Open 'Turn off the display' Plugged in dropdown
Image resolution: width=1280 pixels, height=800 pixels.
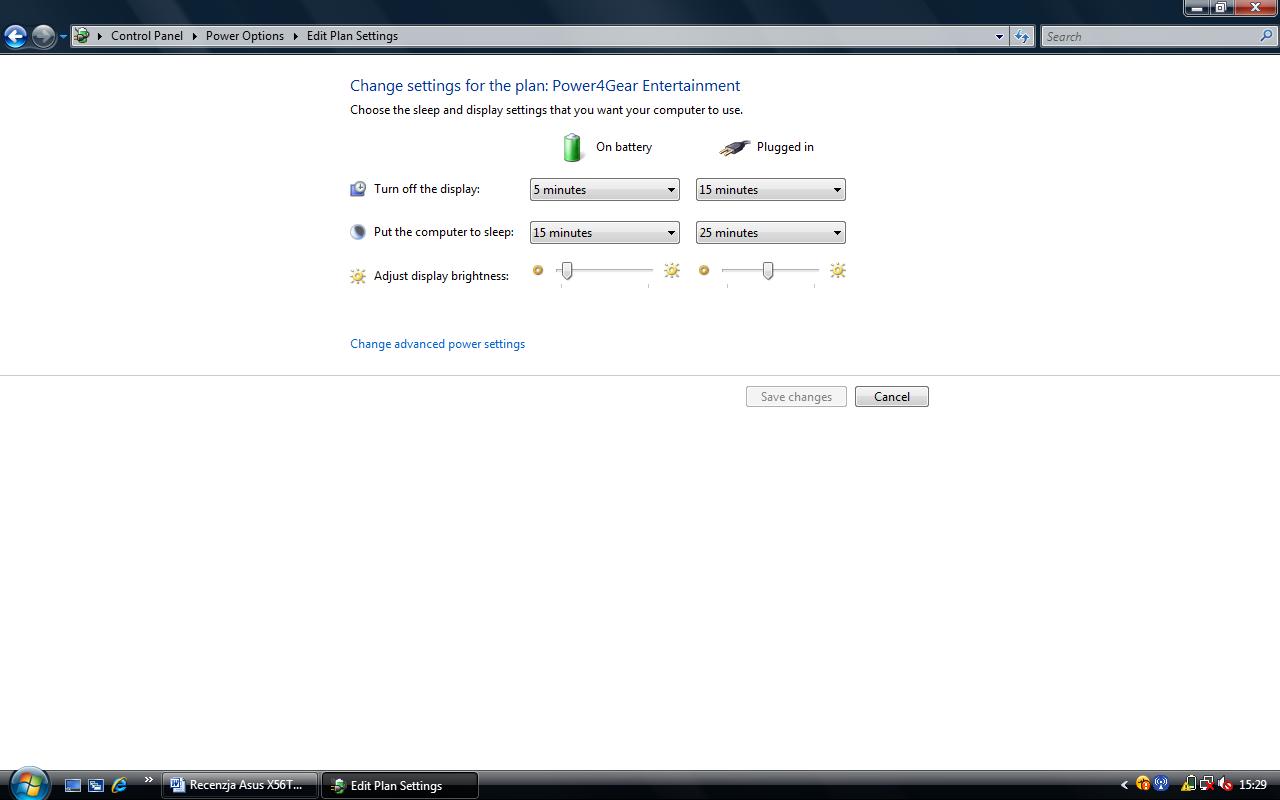(x=770, y=190)
